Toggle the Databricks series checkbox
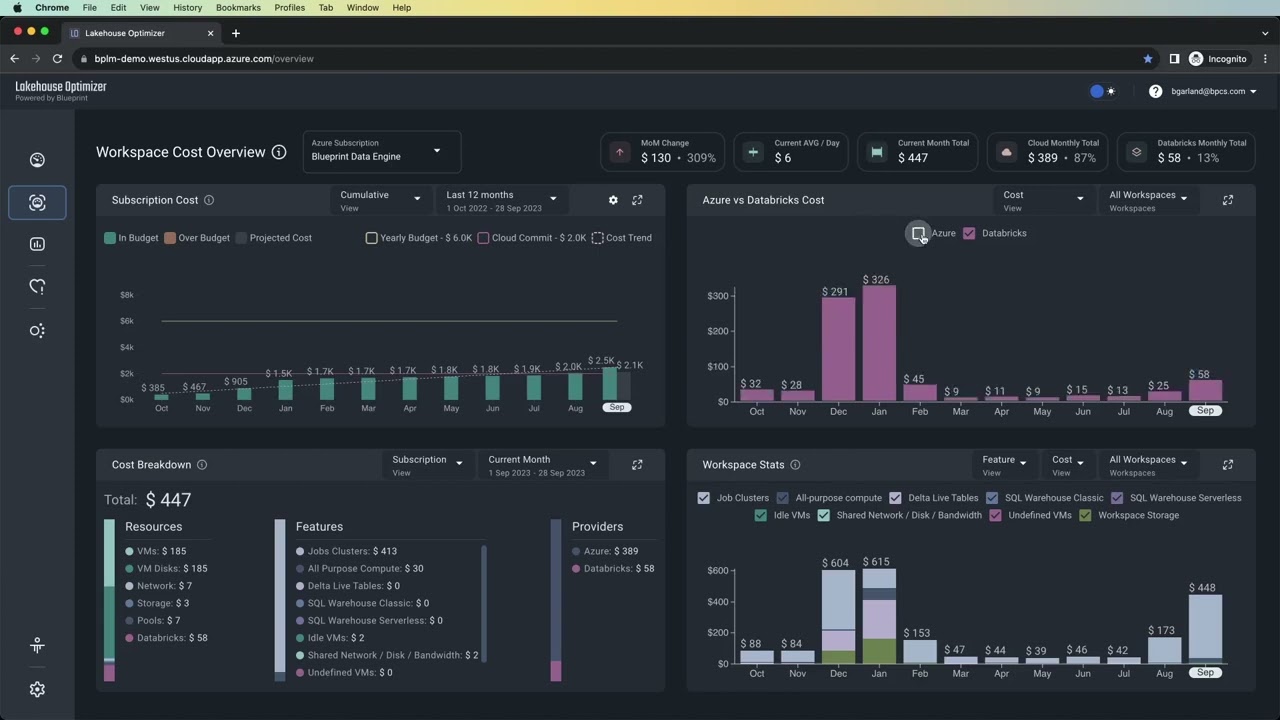 (969, 233)
